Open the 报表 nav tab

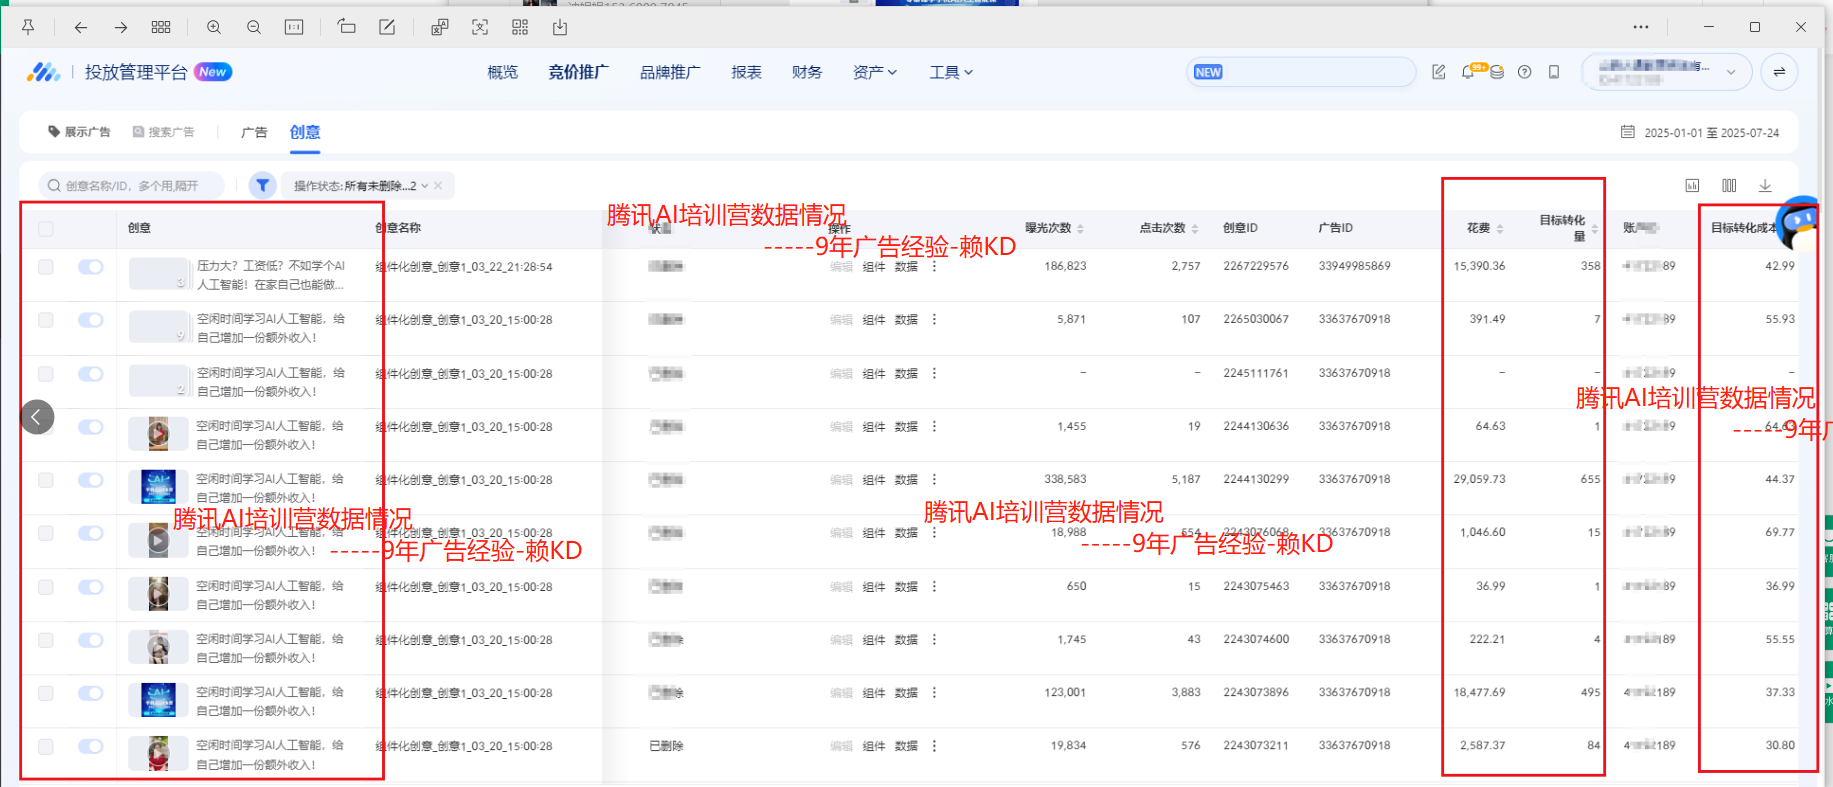pos(746,72)
